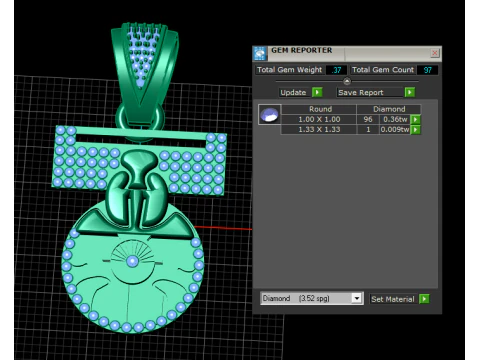Viewport: 480px width, 360px height.
Task: Click the material dropdown arrow button
Action: pos(357,298)
